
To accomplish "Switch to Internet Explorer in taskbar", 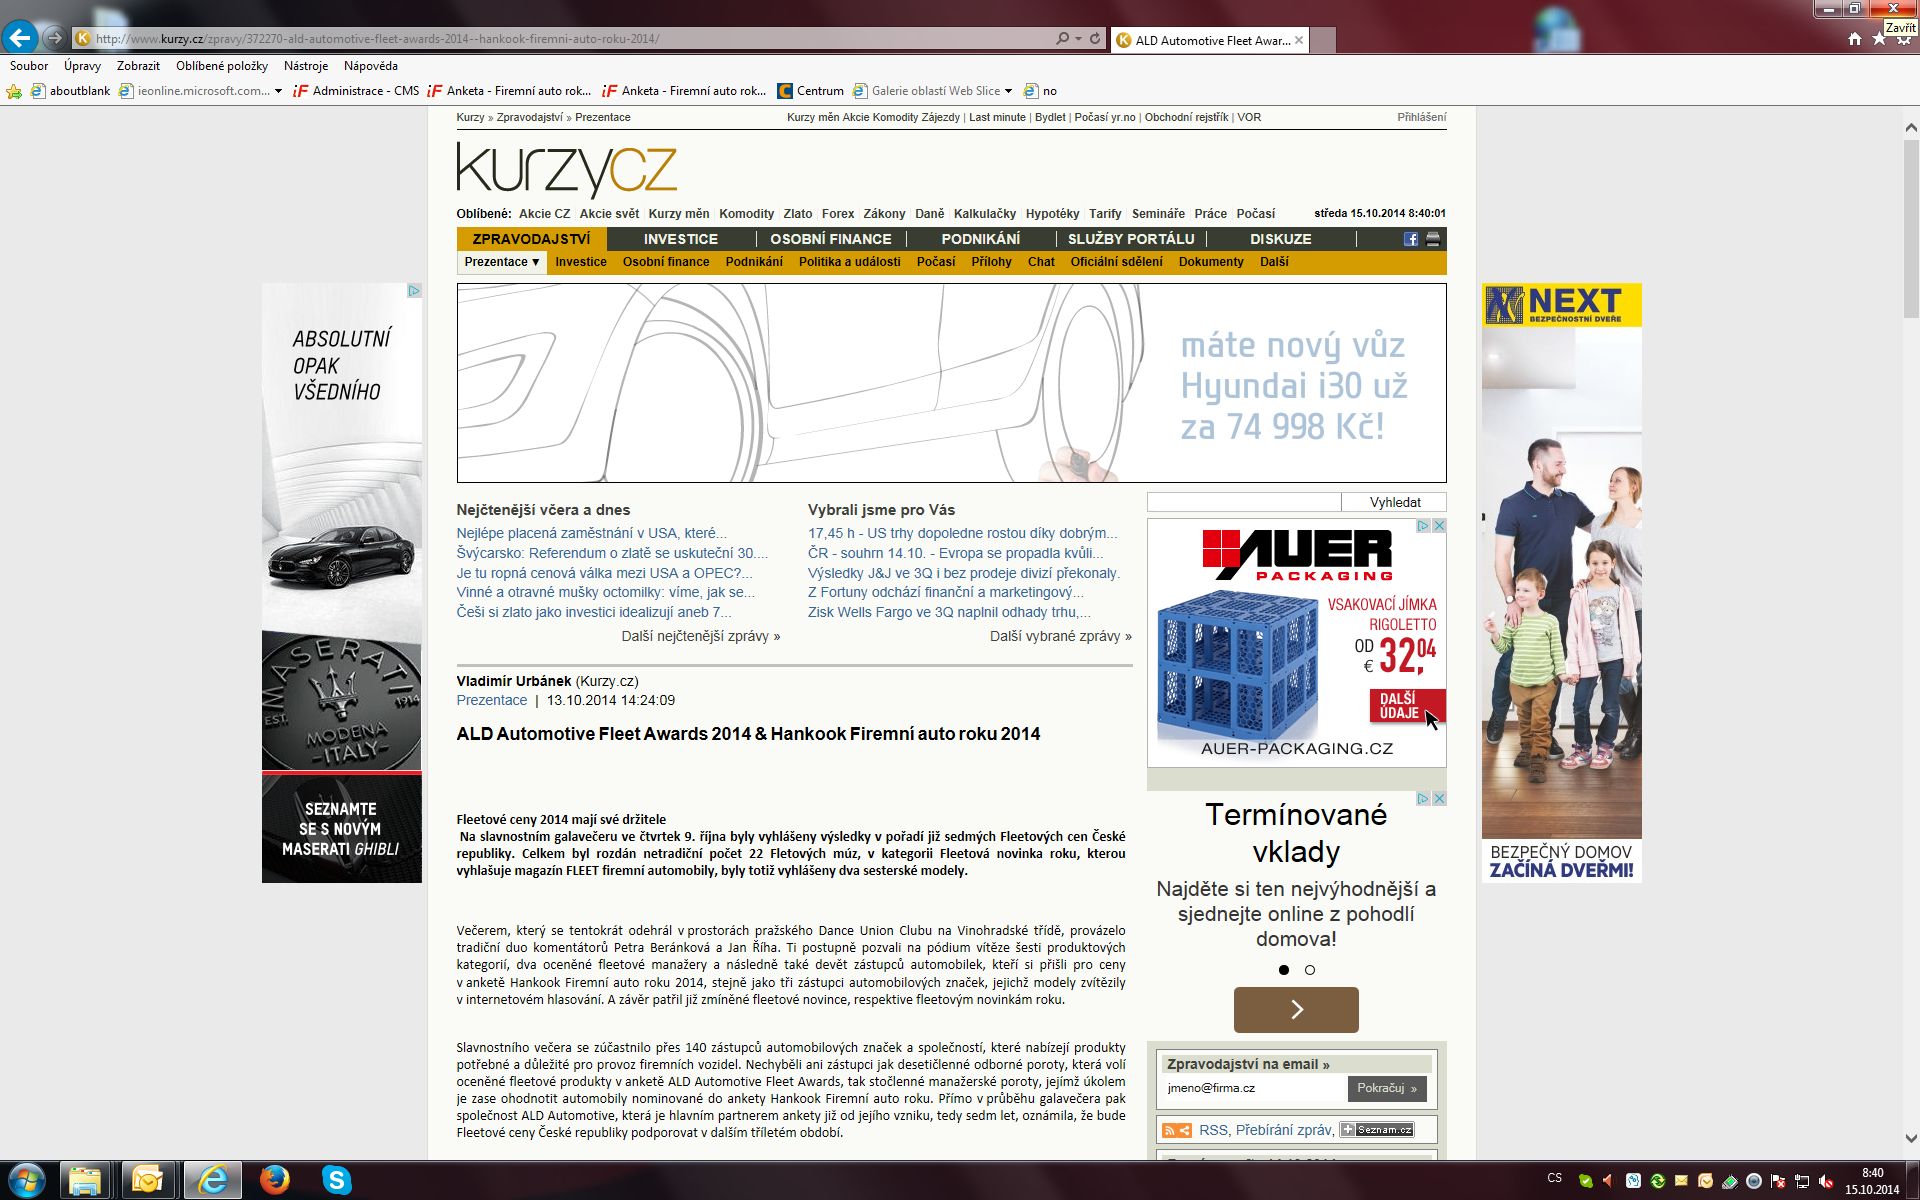I will coord(211,1181).
